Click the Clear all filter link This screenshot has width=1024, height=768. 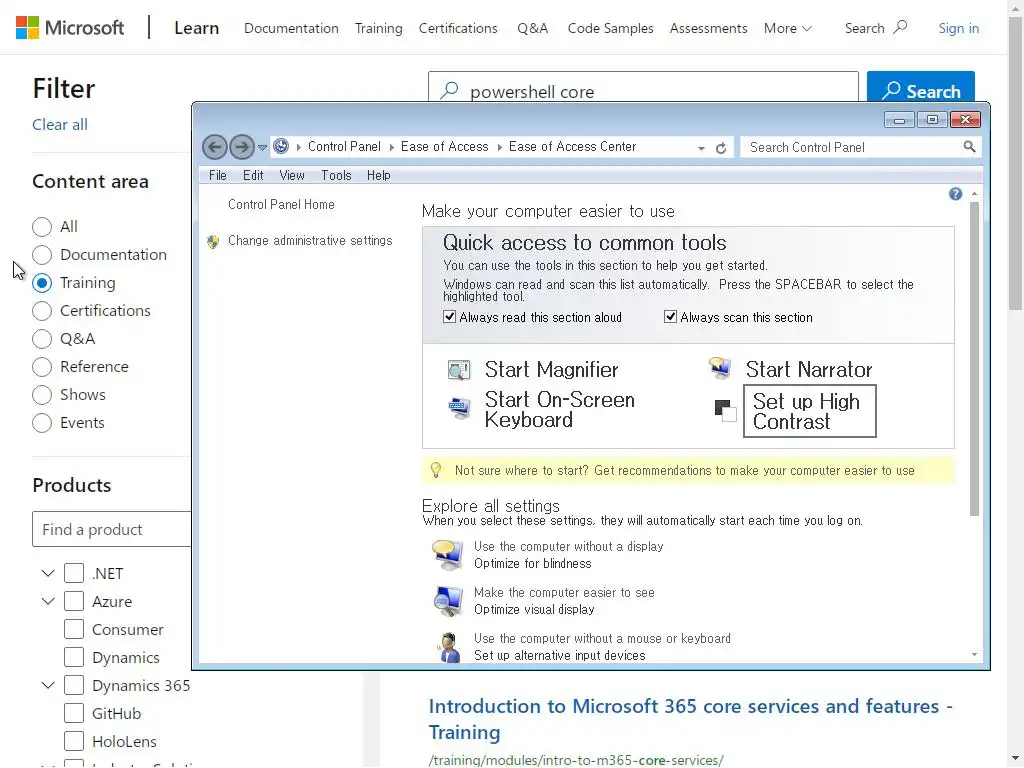point(59,125)
